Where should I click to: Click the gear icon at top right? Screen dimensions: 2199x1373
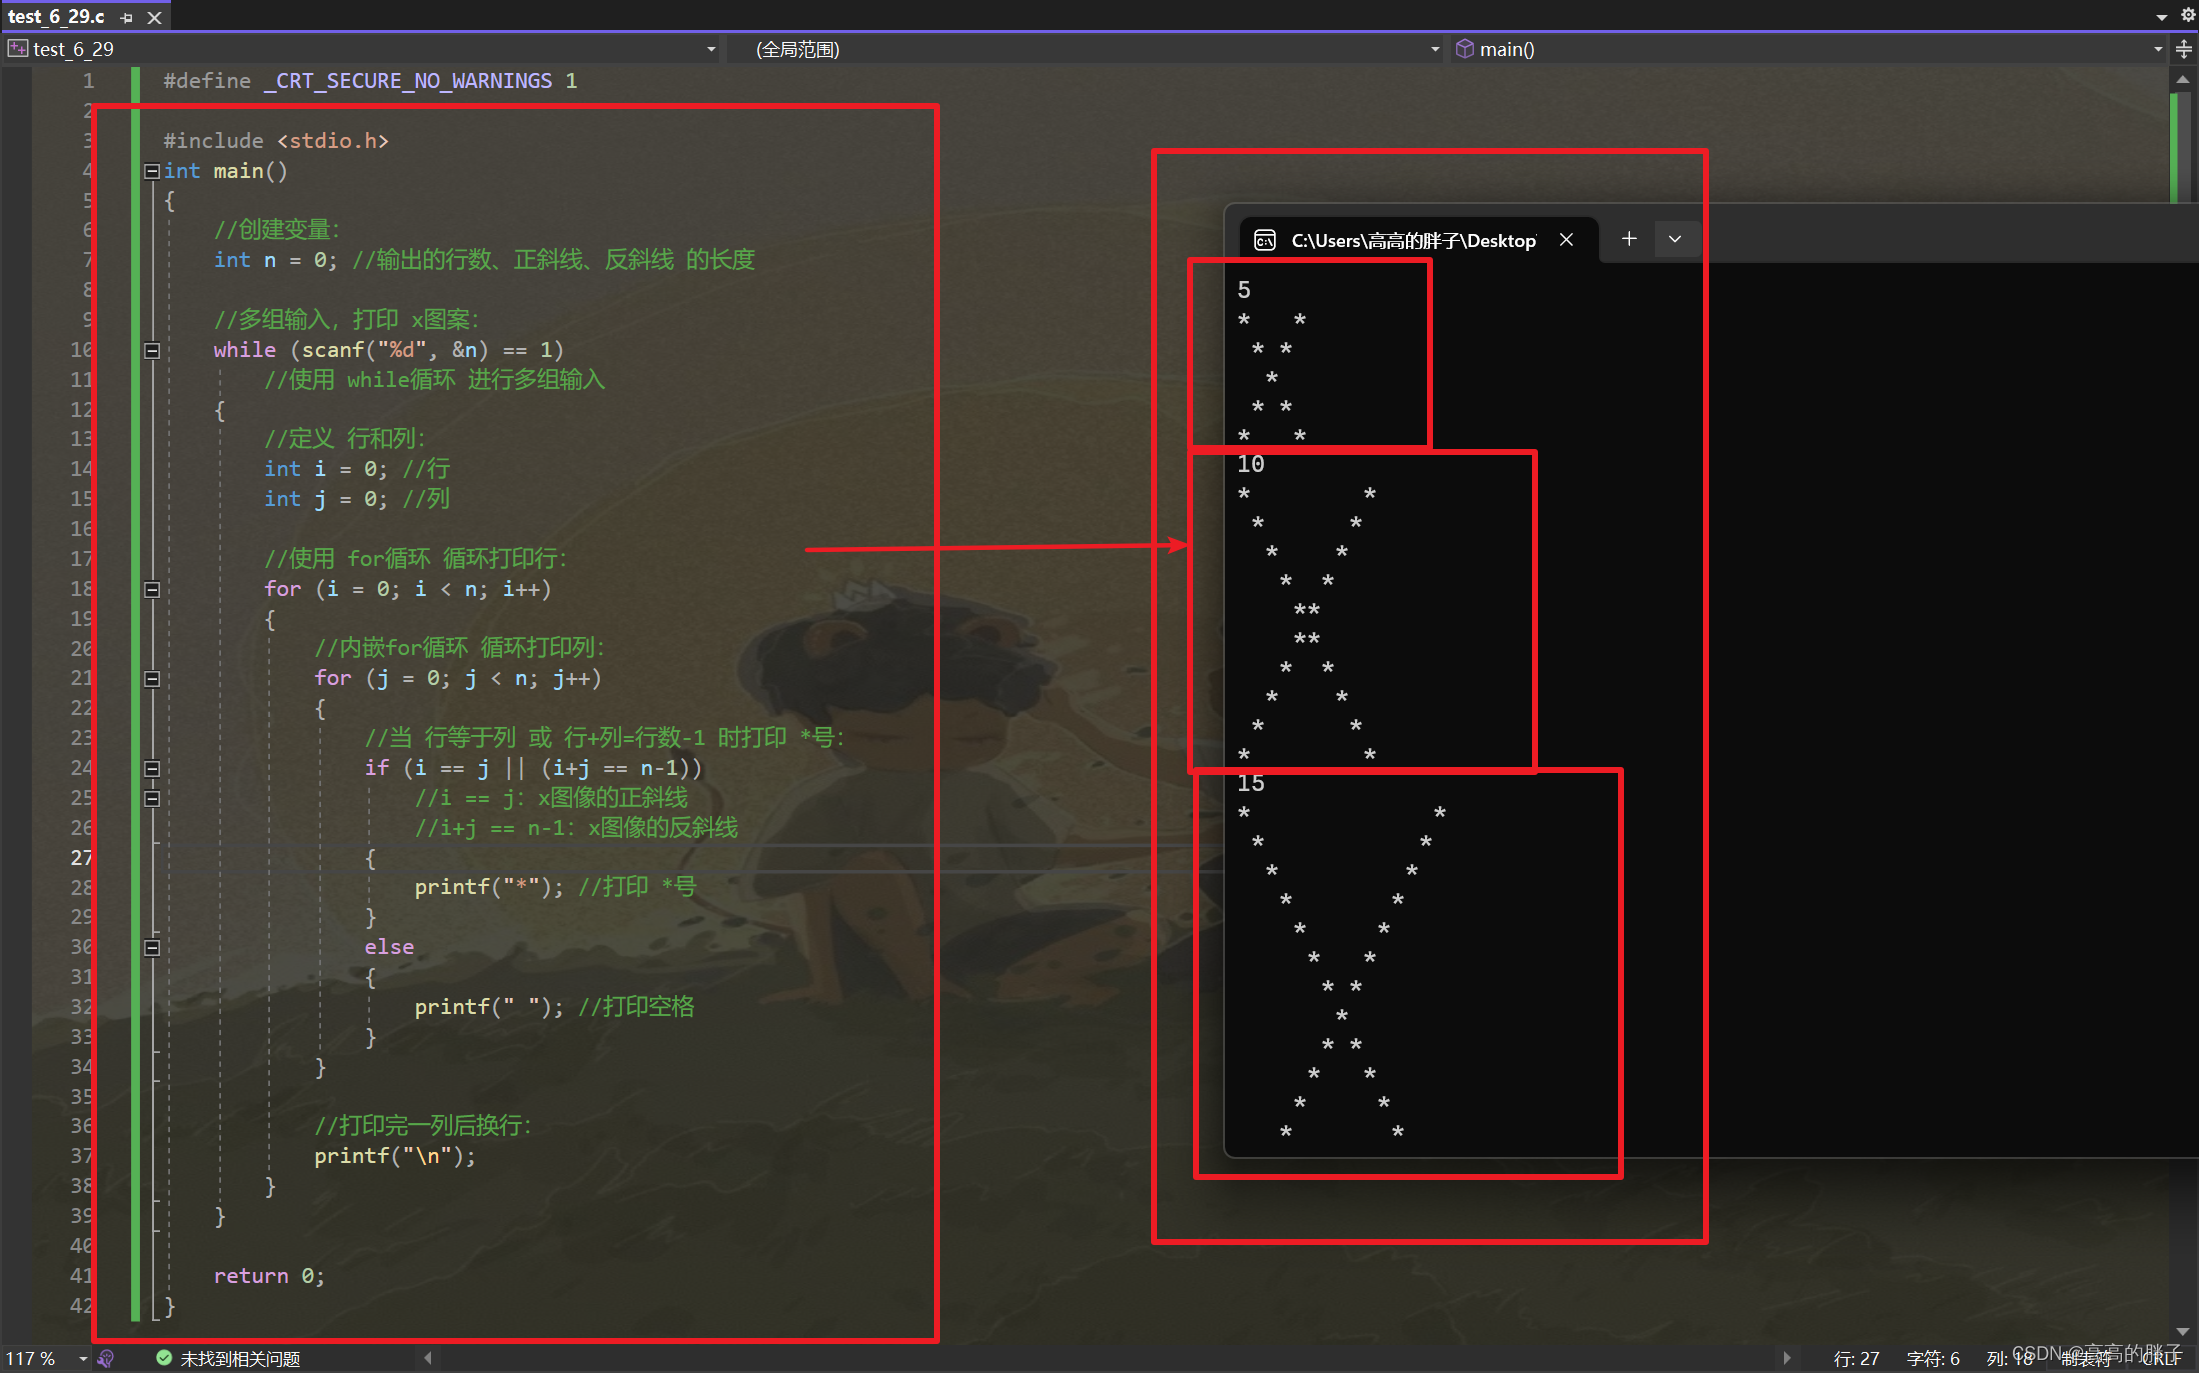(x=2188, y=15)
